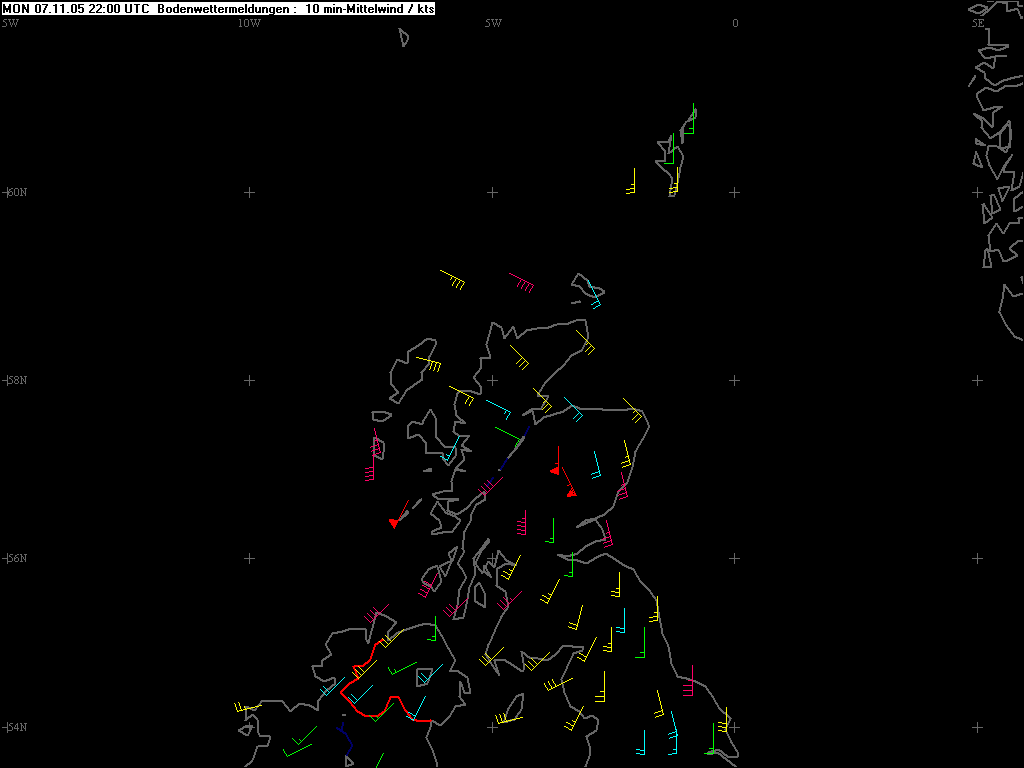
Task: Click the 0 degree longitude label
Action: point(735,23)
